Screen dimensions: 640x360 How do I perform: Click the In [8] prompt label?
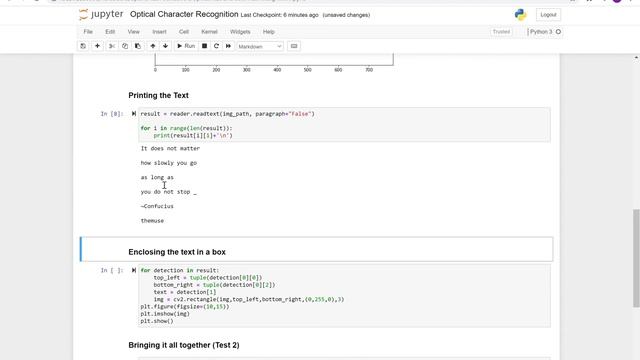112,114
